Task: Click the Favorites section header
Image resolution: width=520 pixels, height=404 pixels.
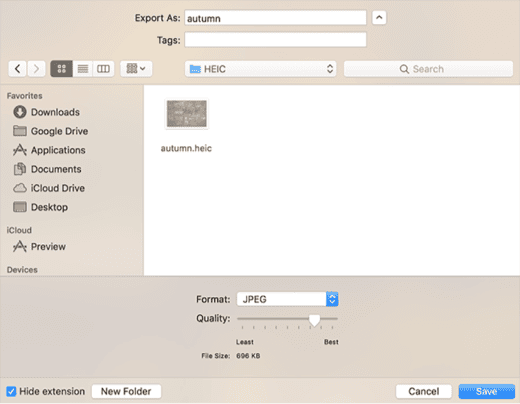Action: [24, 96]
